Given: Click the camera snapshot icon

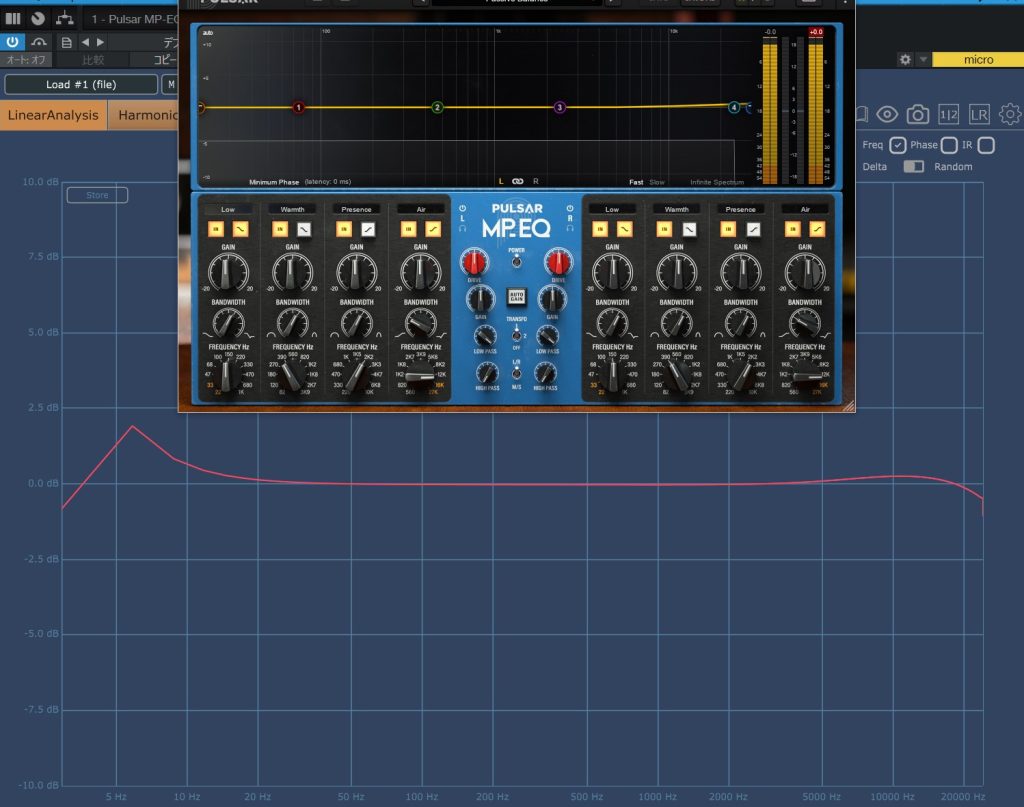Looking at the screenshot, I should pos(917,114).
